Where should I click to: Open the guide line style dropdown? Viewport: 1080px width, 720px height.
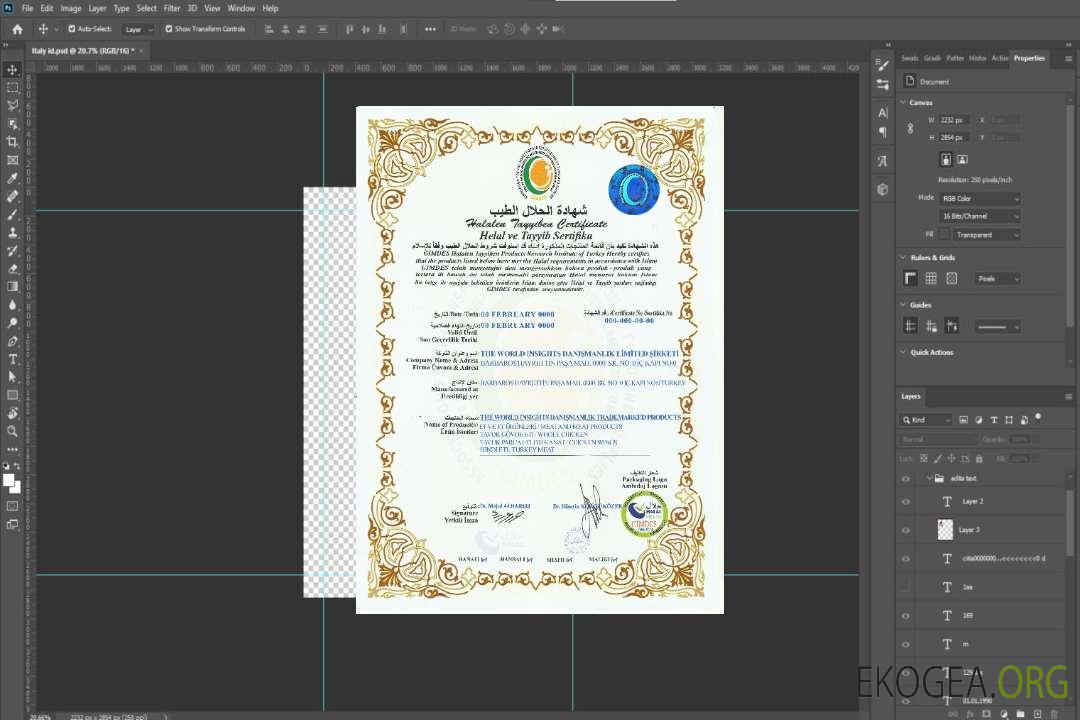997,327
